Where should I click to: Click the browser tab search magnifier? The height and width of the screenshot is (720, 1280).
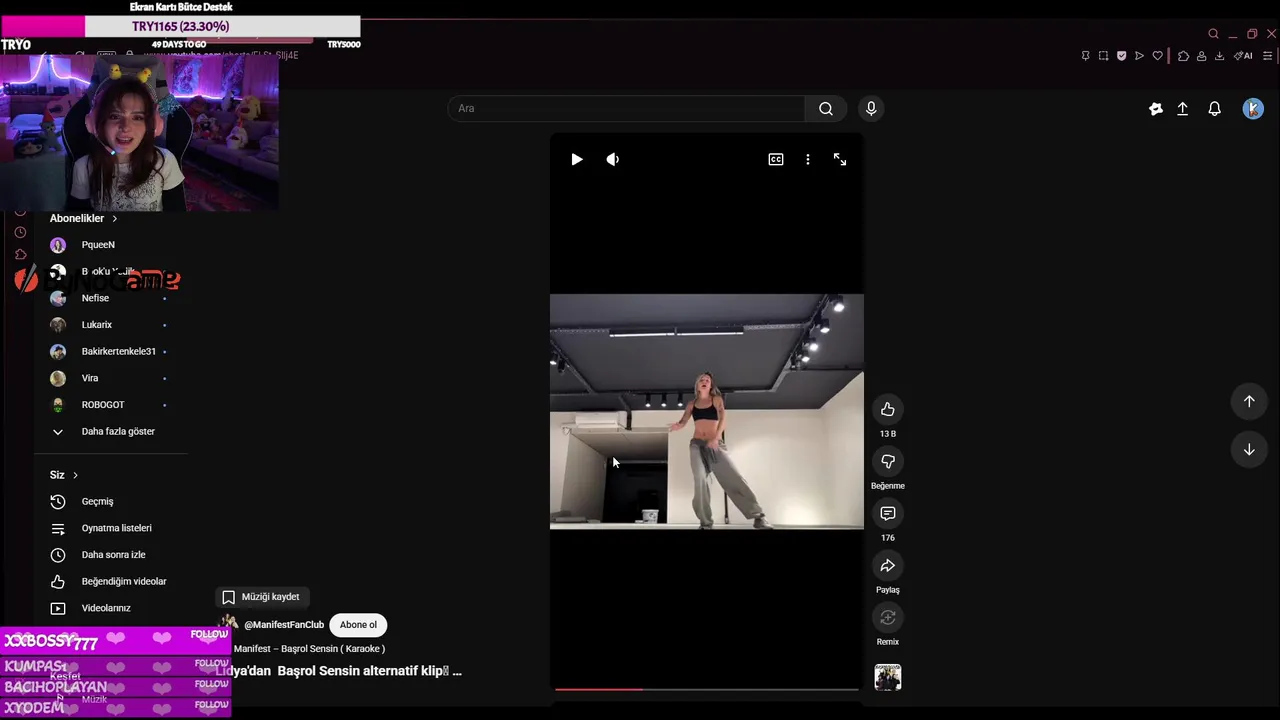click(x=1213, y=34)
